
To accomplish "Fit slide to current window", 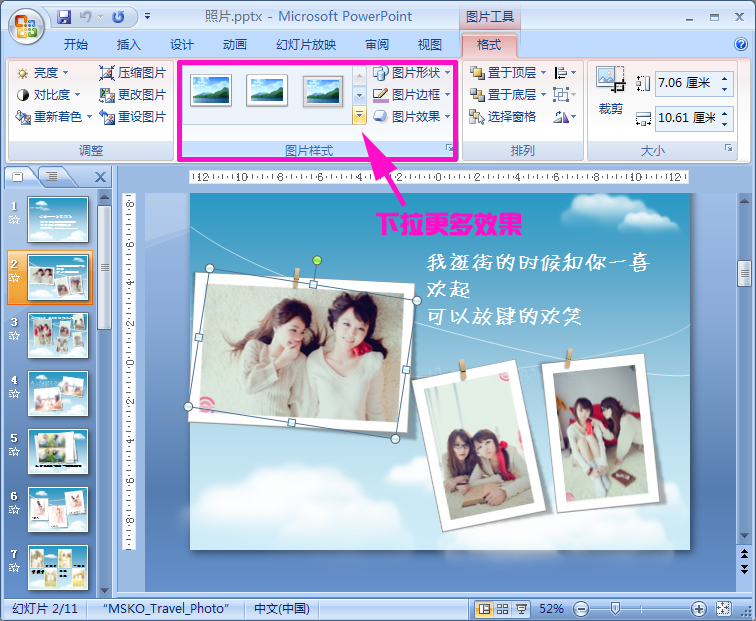I will tap(723, 609).
